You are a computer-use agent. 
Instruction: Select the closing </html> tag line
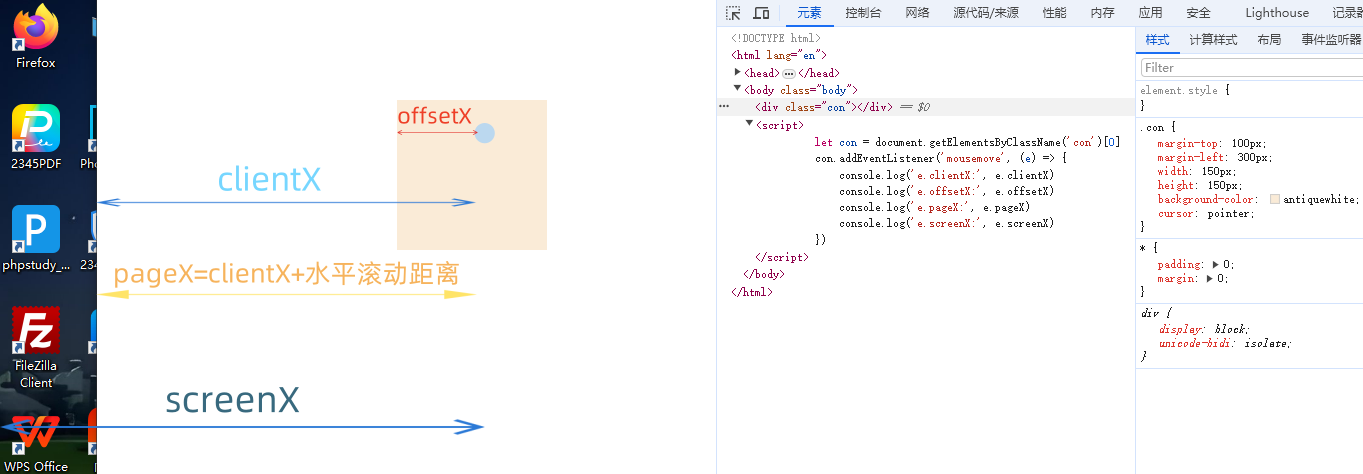pyautogui.click(x=752, y=292)
